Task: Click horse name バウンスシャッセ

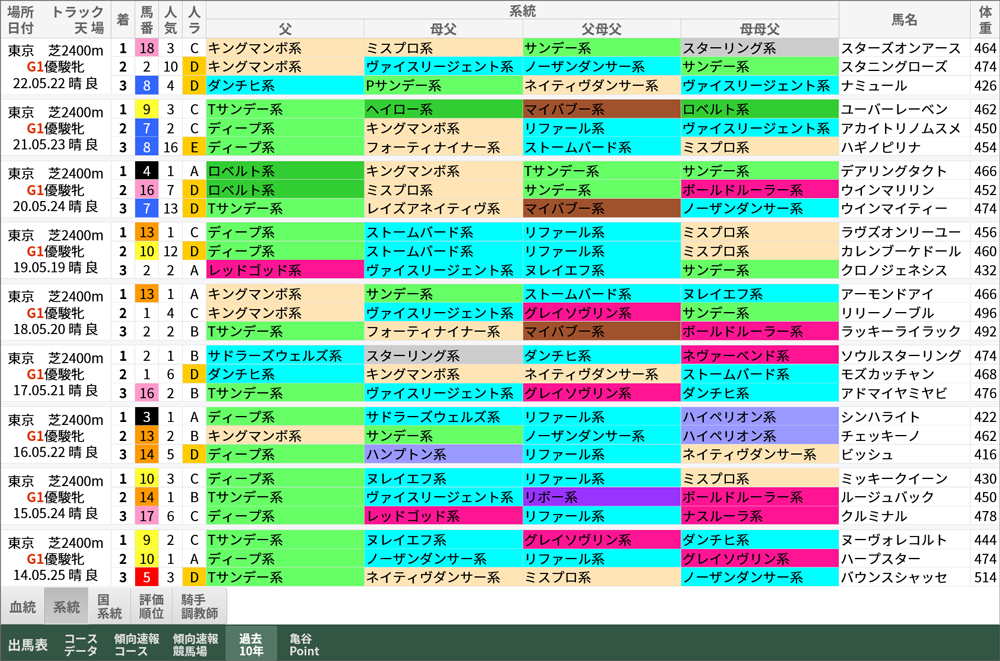Action: pyautogui.click(x=894, y=577)
